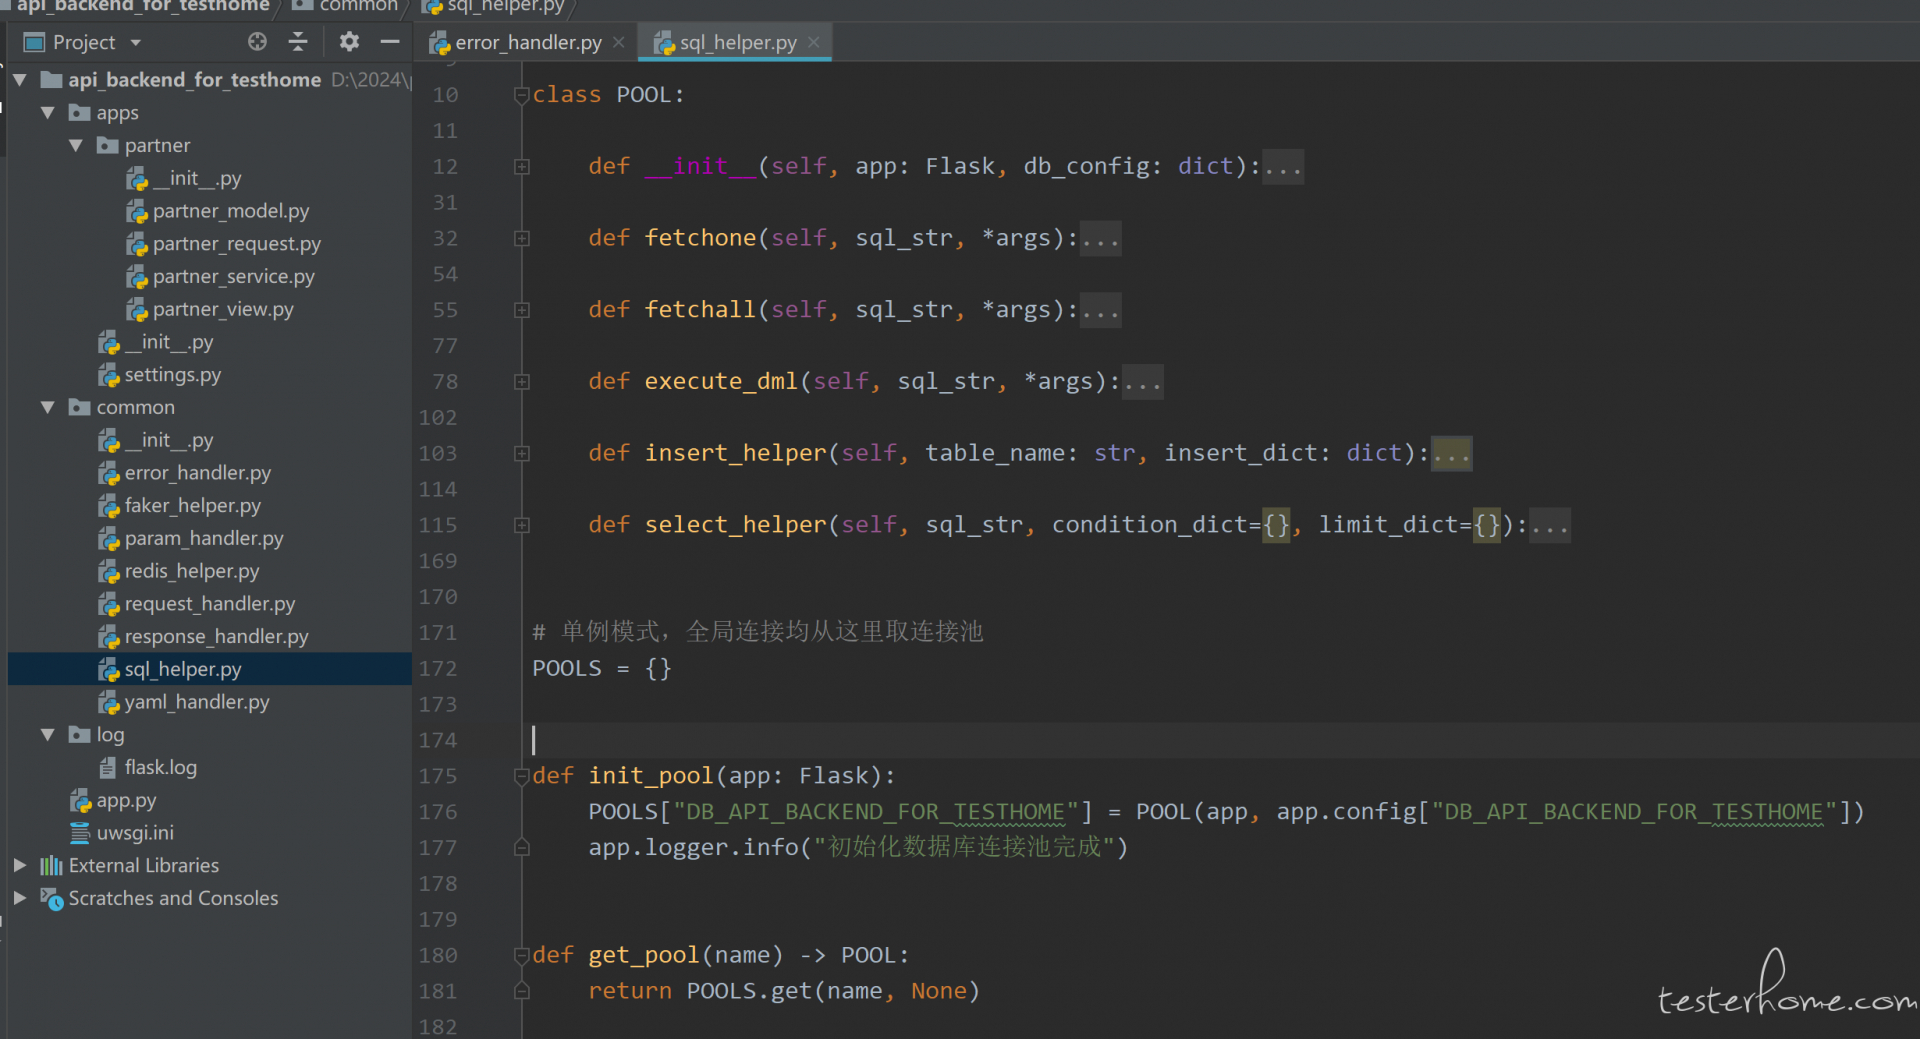Select the __init__.py in partner folder
Image resolution: width=1920 pixels, height=1039 pixels.
pyautogui.click(x=197, y=178)
